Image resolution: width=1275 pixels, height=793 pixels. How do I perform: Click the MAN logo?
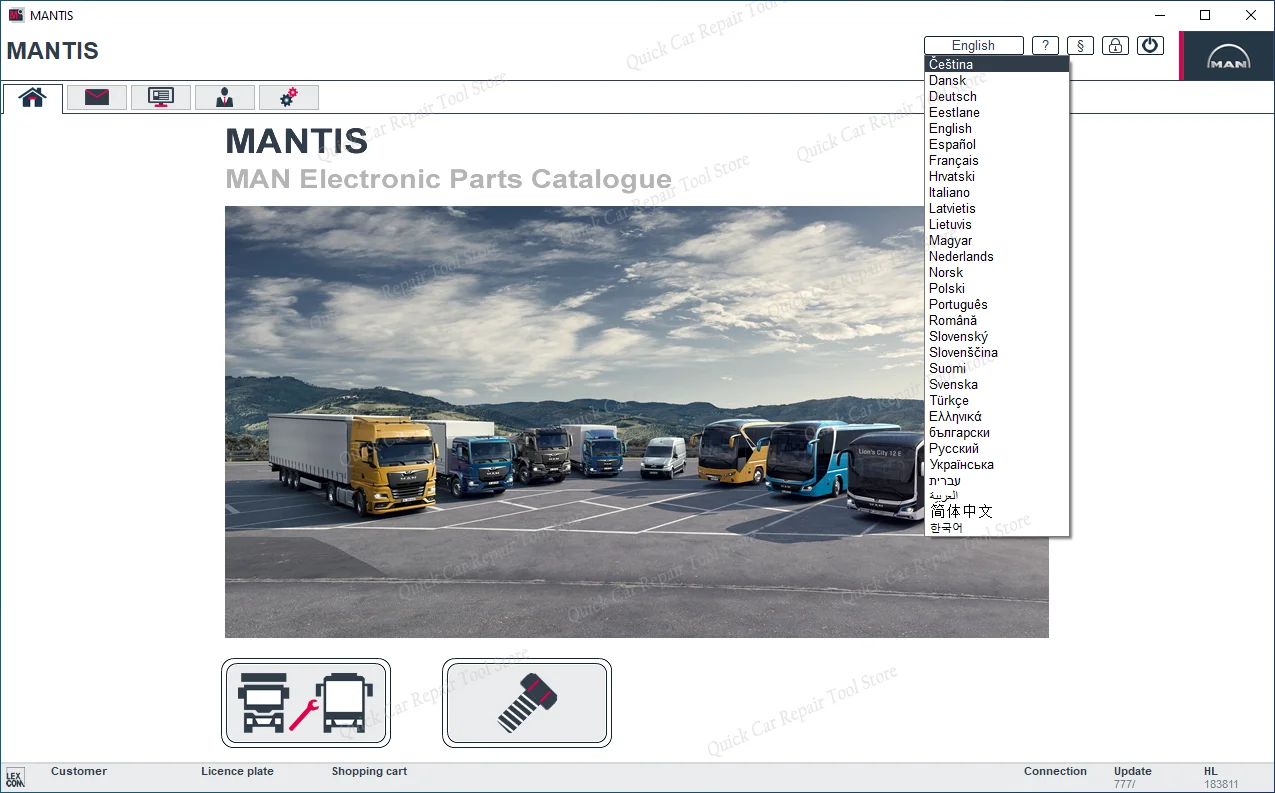click(1227, 56)
